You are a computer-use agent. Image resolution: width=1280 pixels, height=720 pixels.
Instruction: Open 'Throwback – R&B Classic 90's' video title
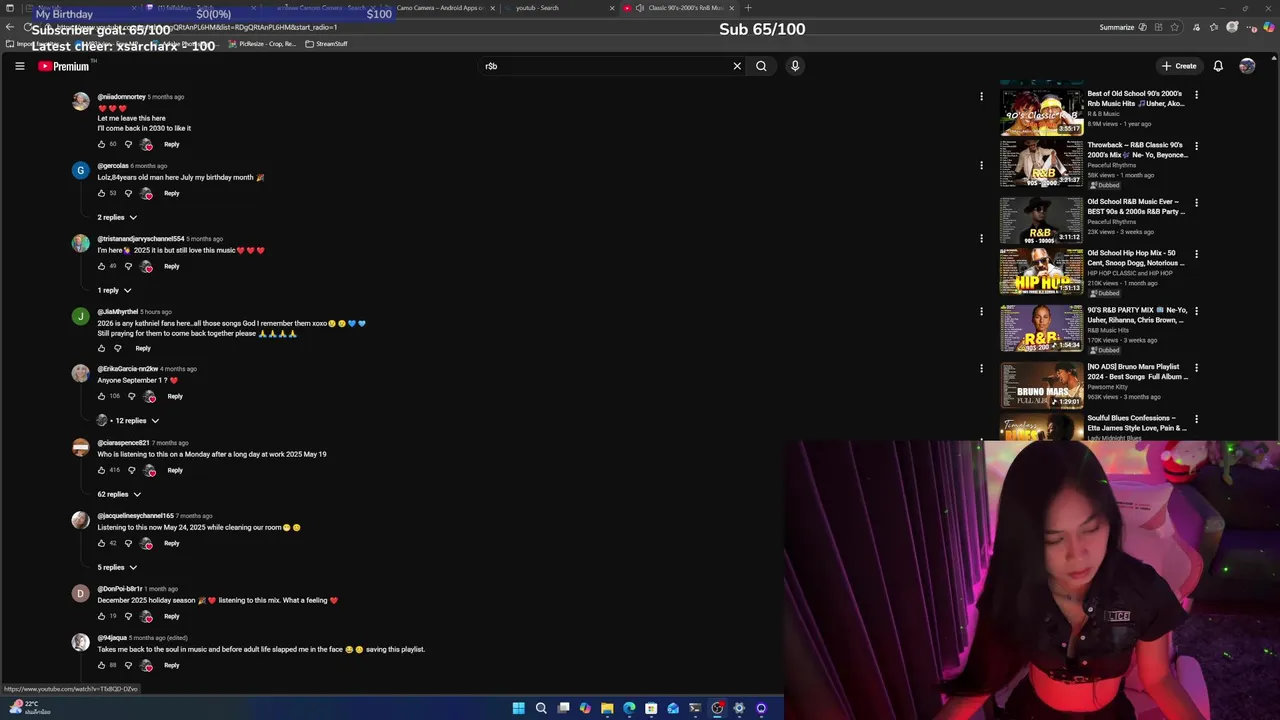point(1138,150)
